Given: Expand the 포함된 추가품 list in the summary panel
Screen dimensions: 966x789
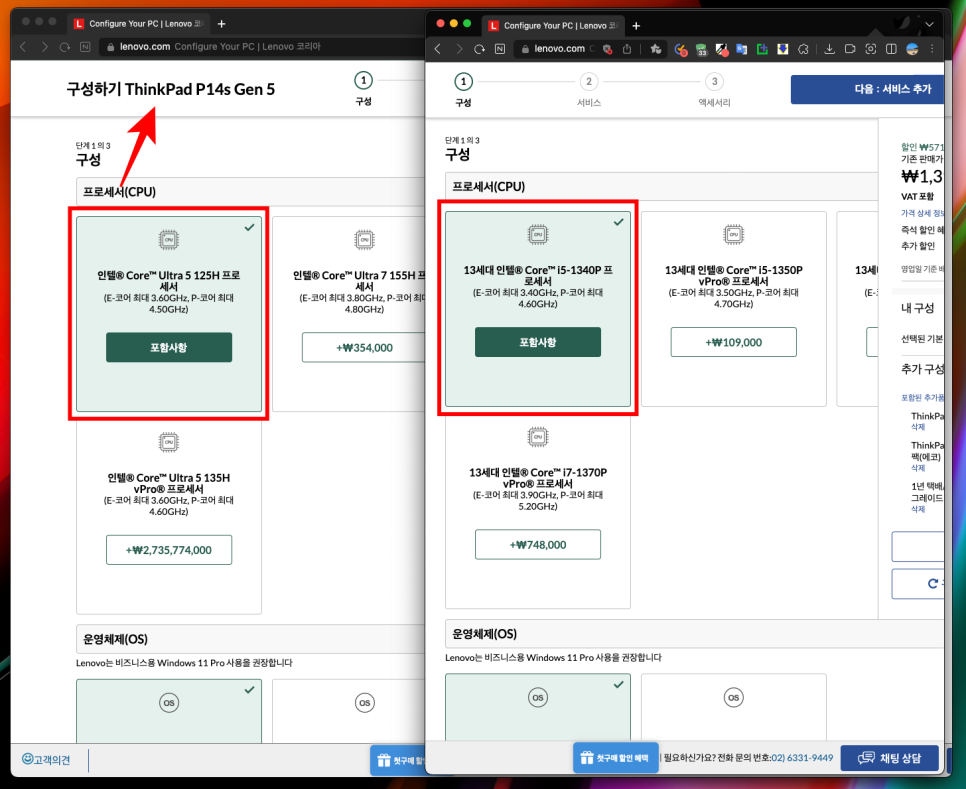Looking at the screenshot, I should click(922, 398).
